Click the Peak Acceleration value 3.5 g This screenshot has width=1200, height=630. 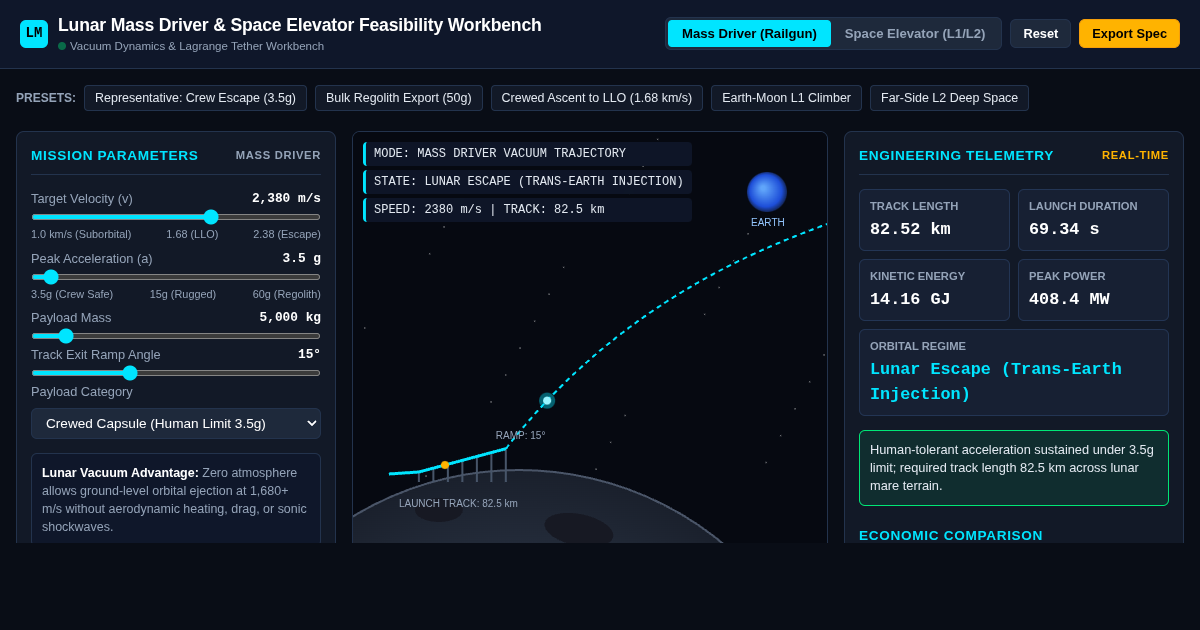[x=301, y=258]
